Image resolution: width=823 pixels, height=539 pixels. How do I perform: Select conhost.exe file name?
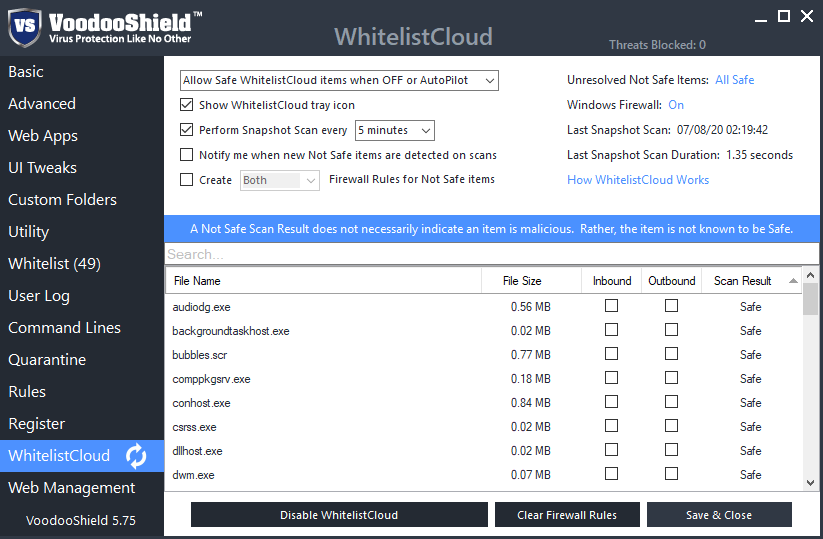(202, 403)
